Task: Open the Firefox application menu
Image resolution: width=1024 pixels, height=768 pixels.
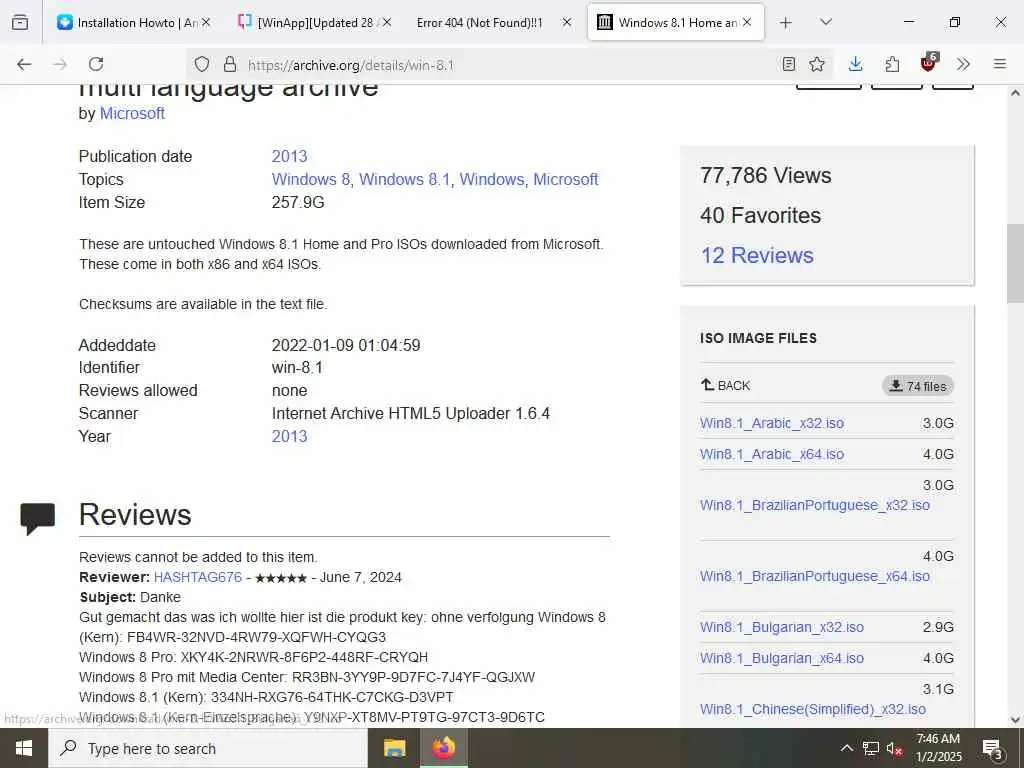Action: (x=999, y=64)
